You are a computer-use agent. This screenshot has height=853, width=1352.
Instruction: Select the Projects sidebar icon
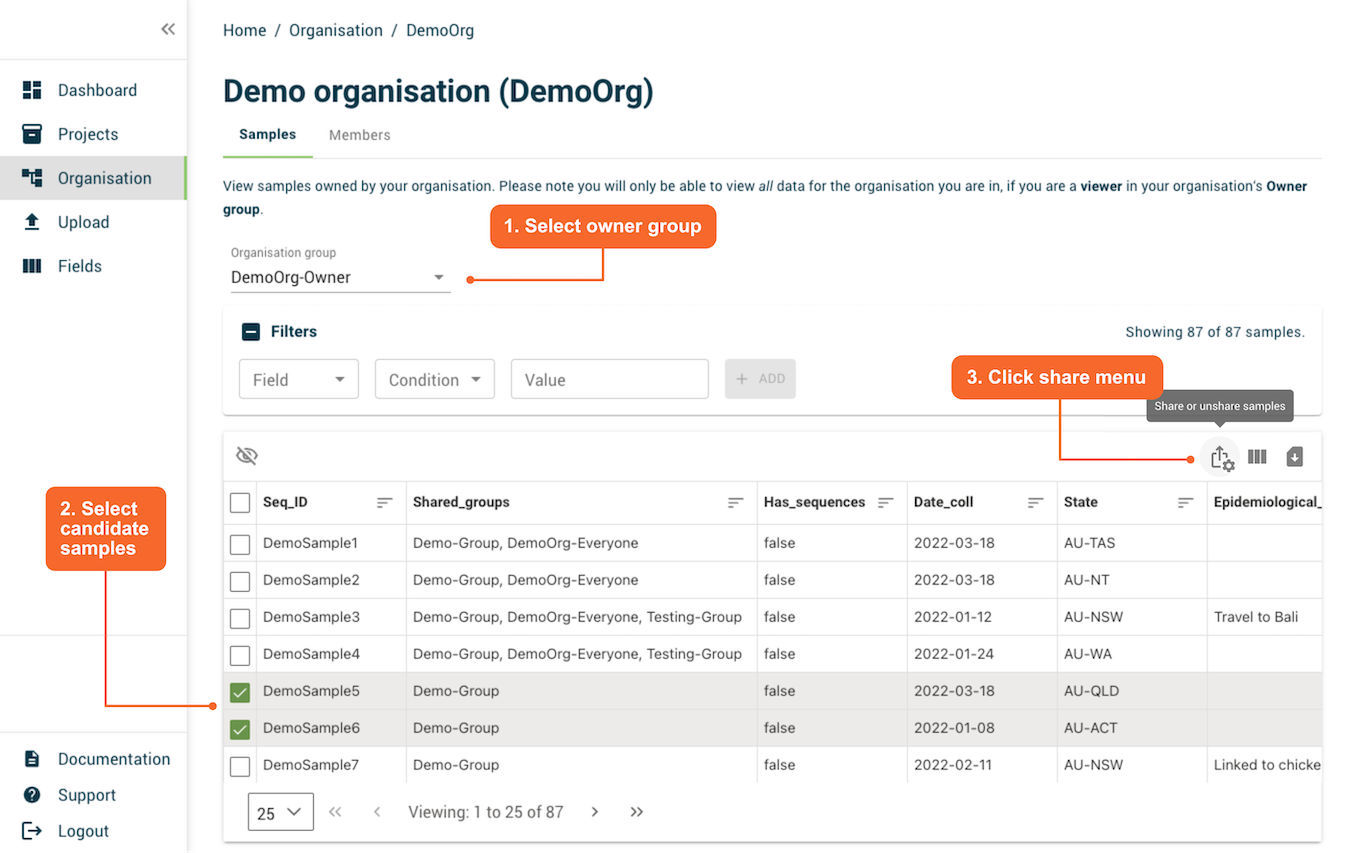pos(34,134)
